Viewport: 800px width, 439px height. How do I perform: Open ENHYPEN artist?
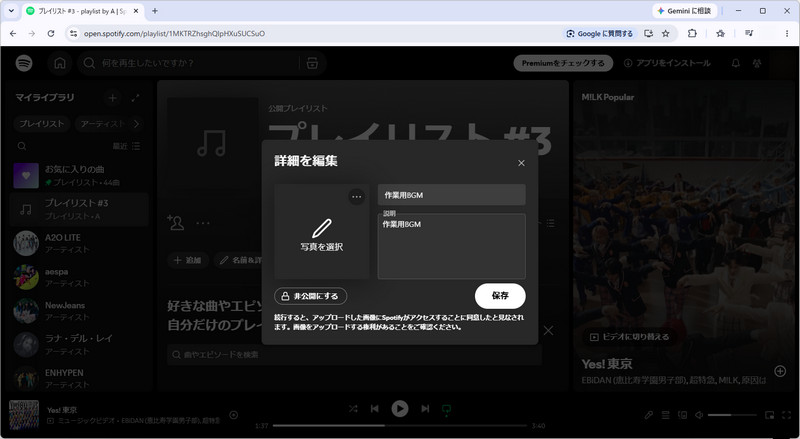(79, 378)
